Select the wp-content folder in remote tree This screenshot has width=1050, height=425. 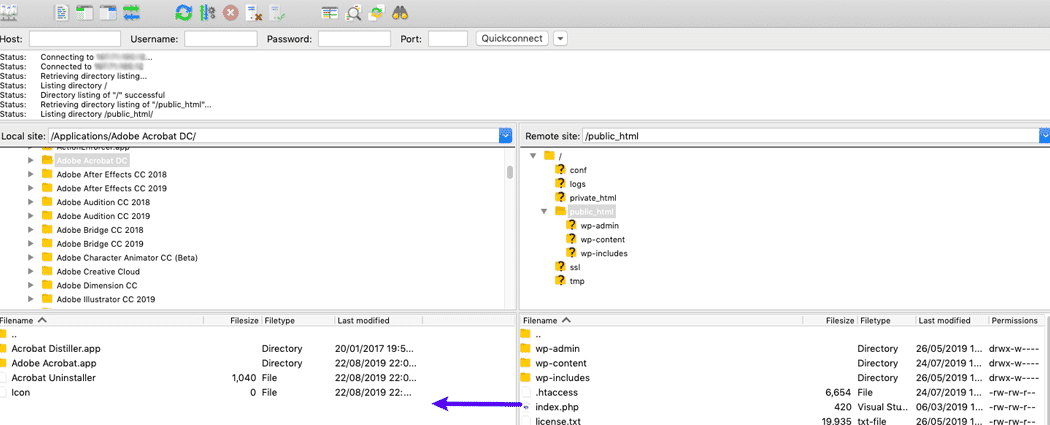click(605, 239)
